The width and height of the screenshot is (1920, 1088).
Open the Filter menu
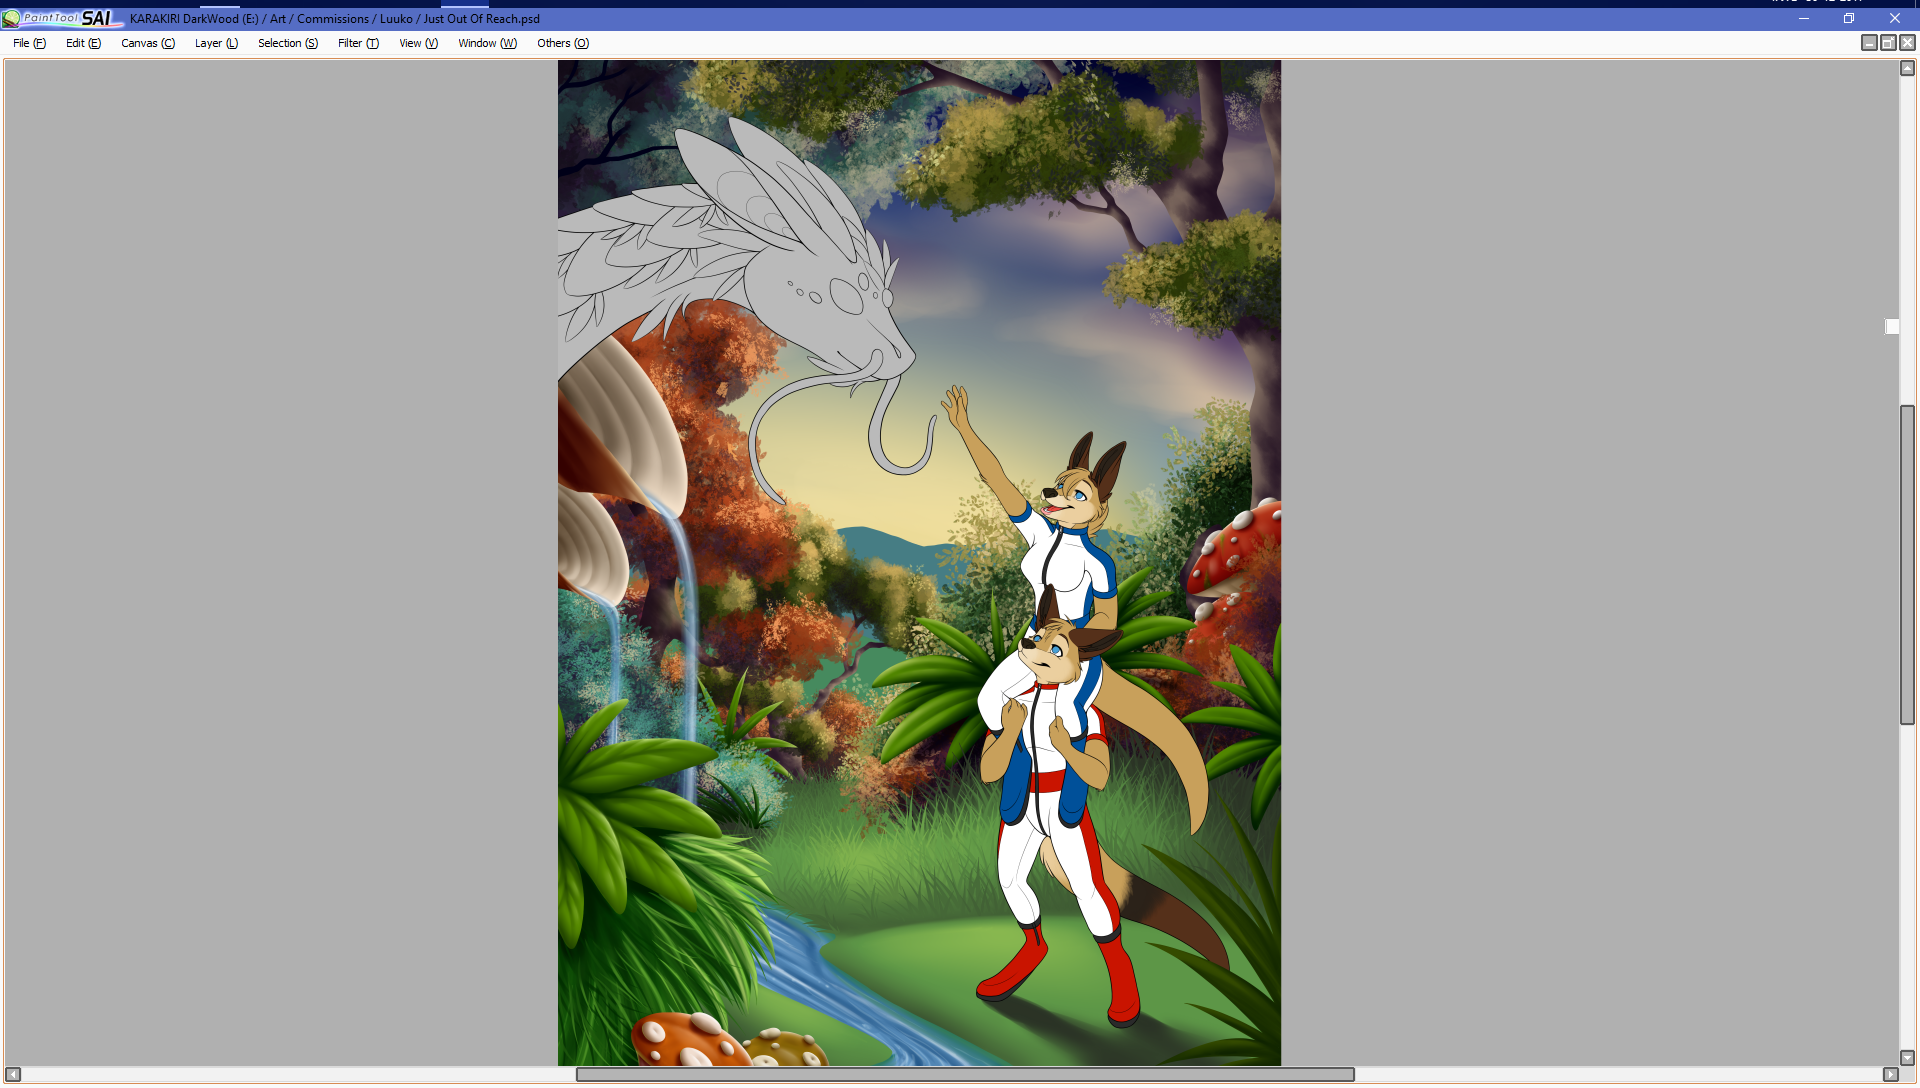click(358, 43)
